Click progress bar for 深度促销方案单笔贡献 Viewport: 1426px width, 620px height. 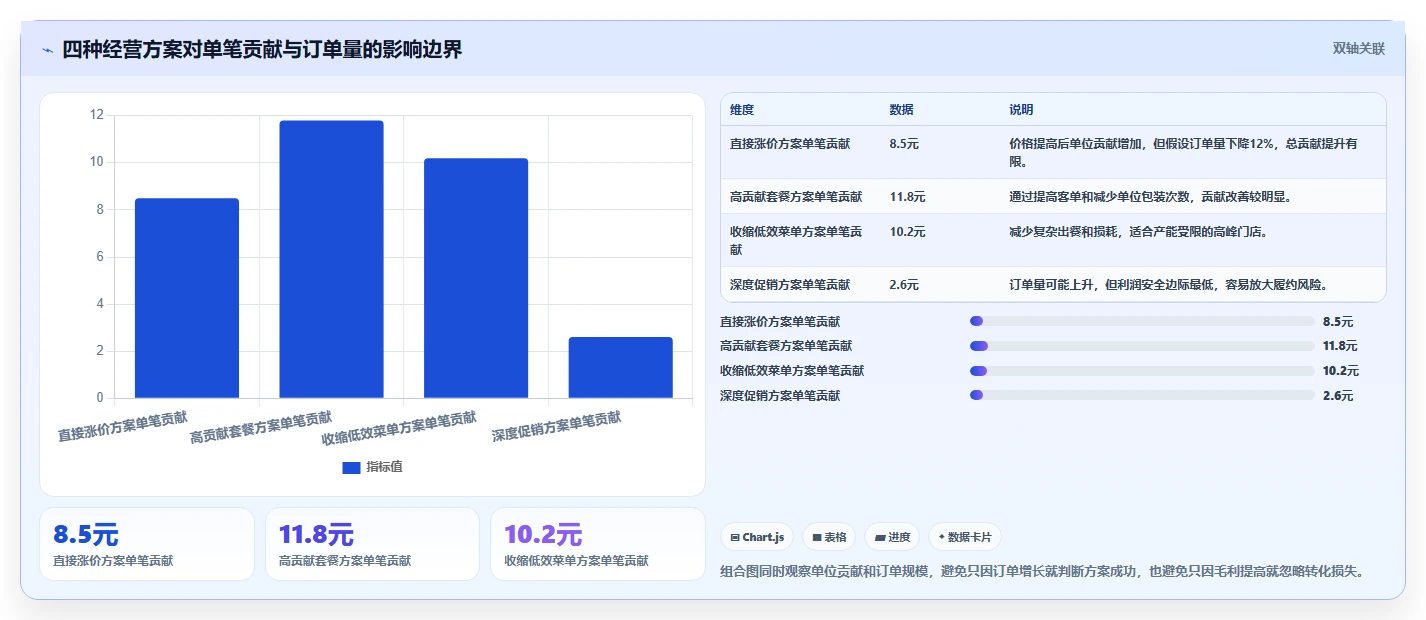[x=1142, y=396]
